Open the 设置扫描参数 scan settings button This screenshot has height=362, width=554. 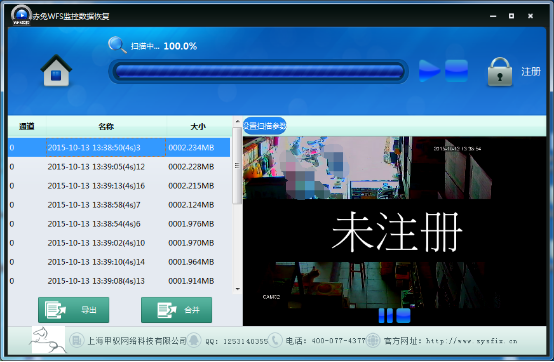265,126
